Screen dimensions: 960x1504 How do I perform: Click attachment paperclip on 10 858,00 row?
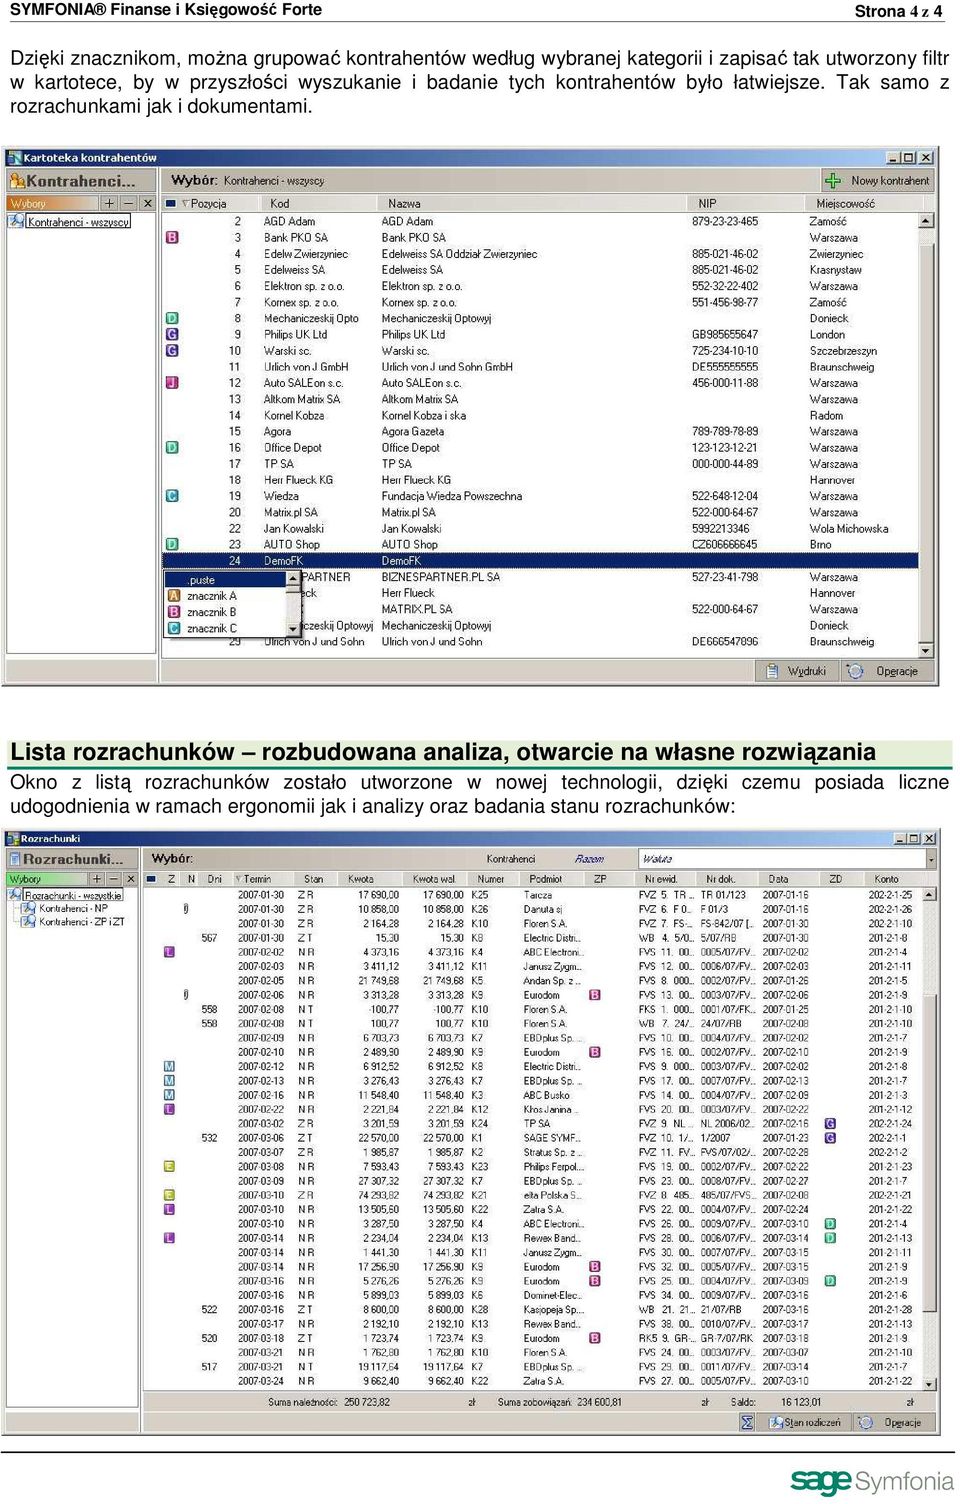(x=186, y=909)
